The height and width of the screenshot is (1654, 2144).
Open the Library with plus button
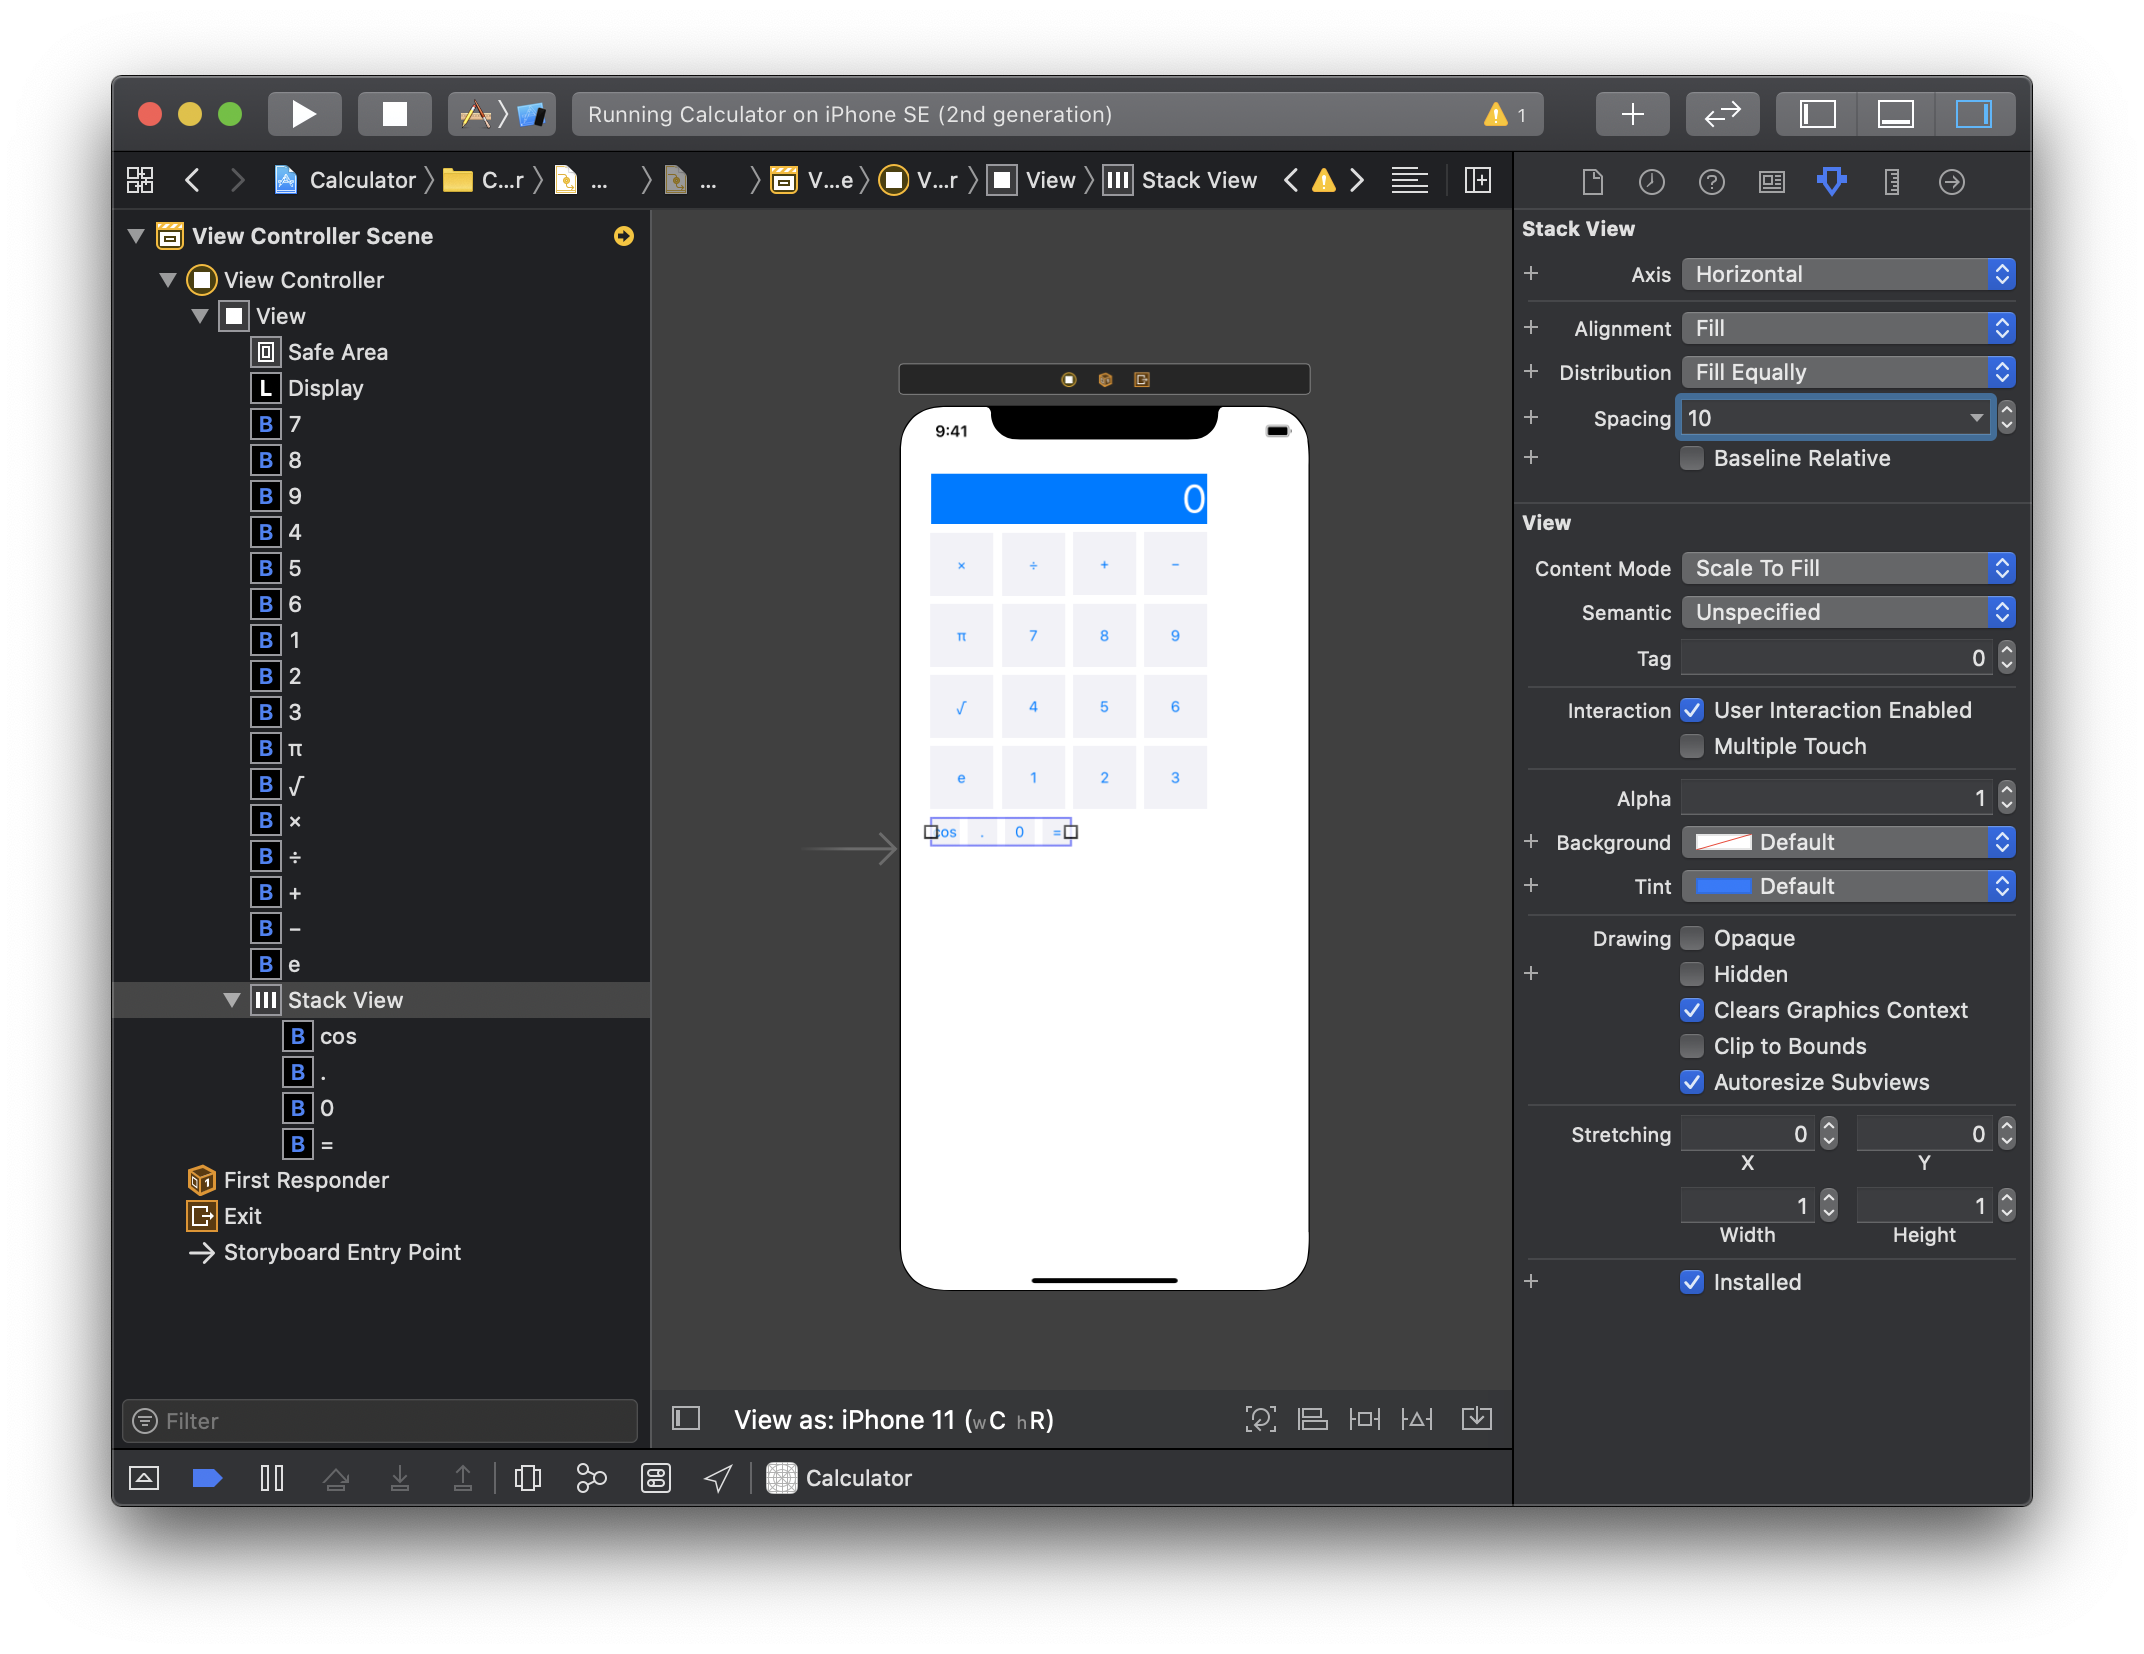1632,114
